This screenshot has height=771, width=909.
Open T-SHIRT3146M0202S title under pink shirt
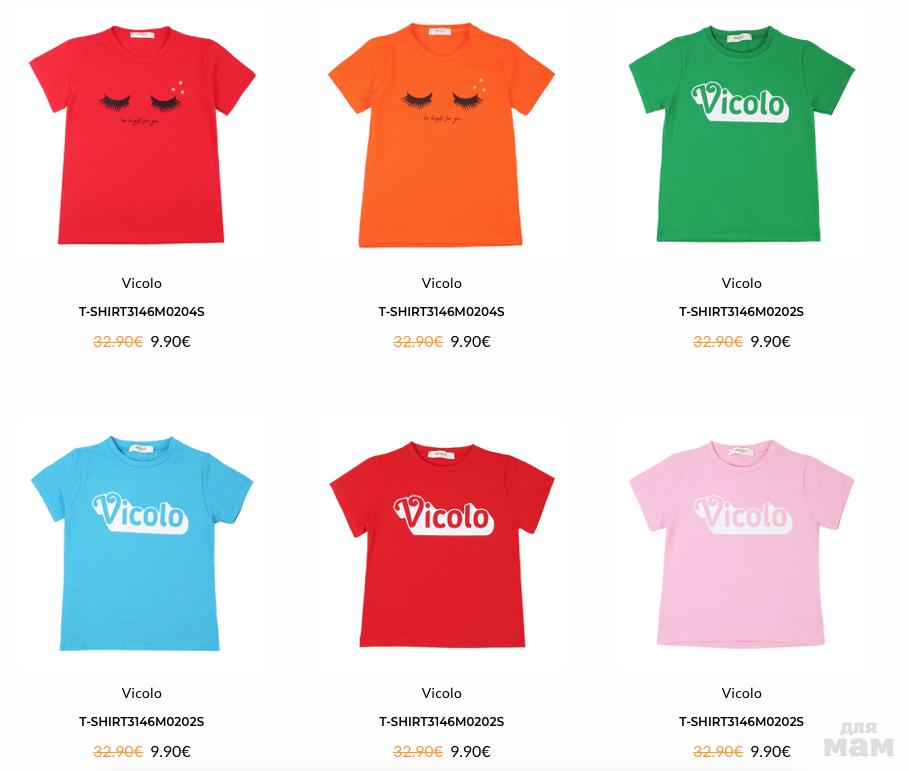[x=741, y=722]
